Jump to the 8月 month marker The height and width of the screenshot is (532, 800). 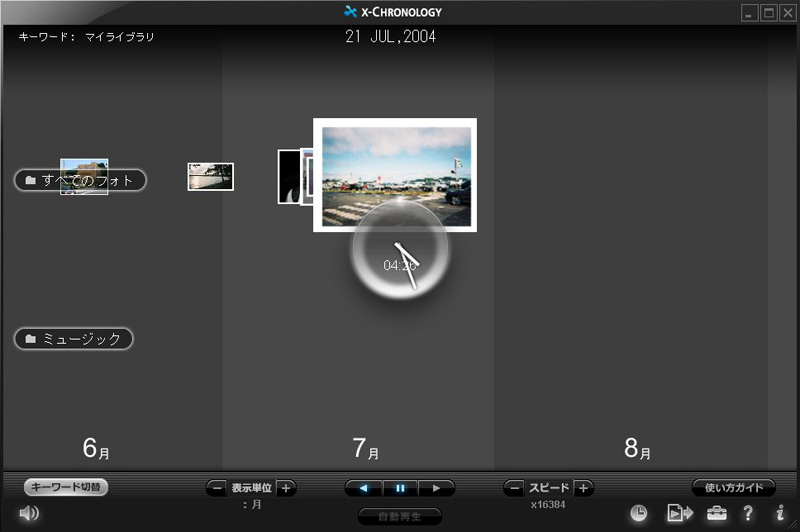637,449
